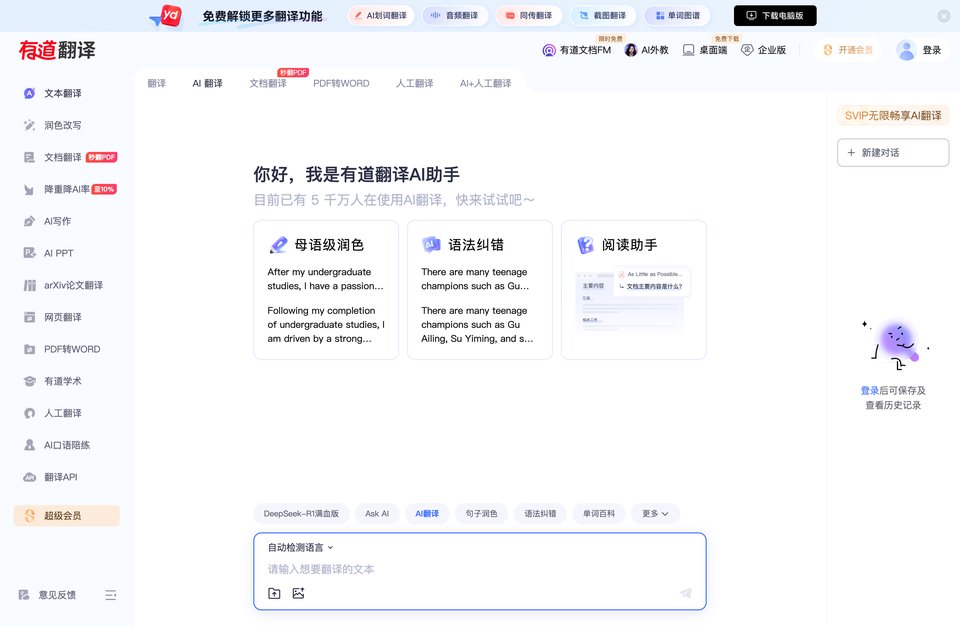Open 文档翻译 in the left sidebar
Image resolution: width=960 pixels, height=627 pixels.
pos(69,157)
